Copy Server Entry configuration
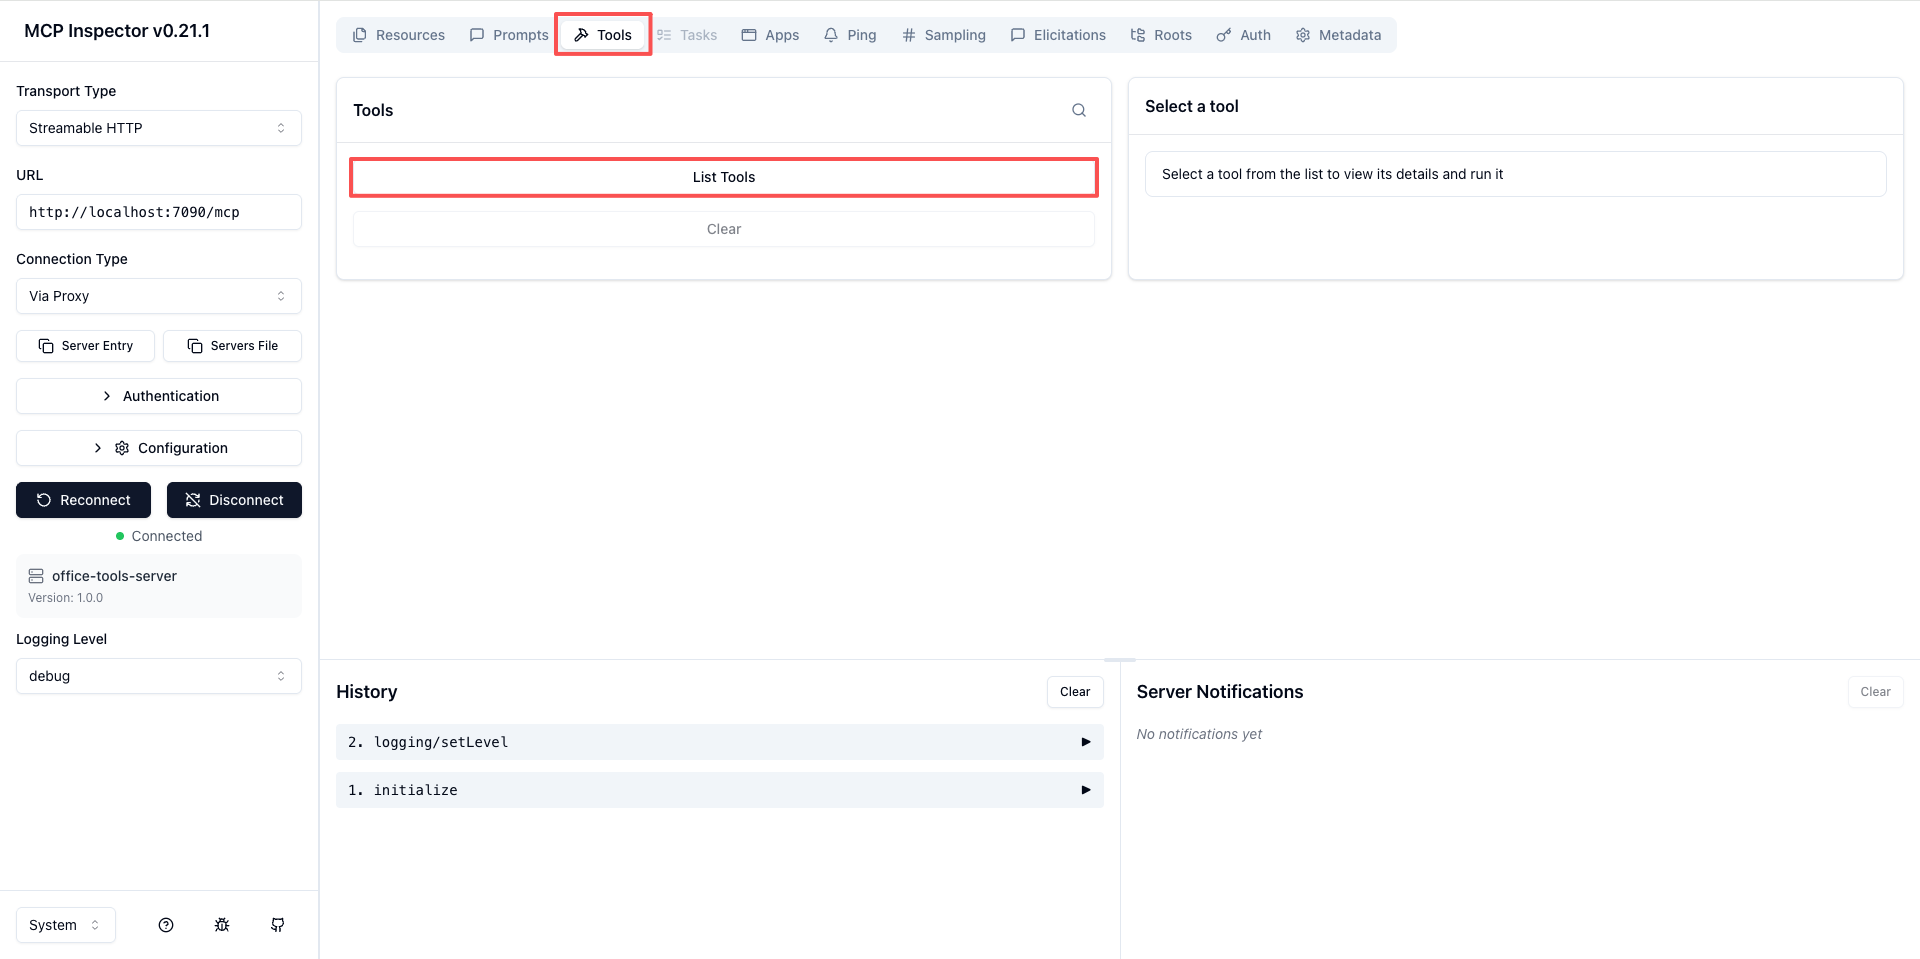 (86, 346)
